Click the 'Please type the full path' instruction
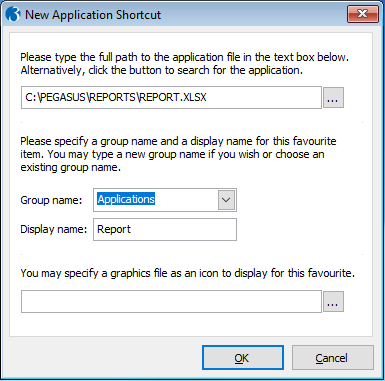This screenshot has width=385, height=381. coord(185,64)
